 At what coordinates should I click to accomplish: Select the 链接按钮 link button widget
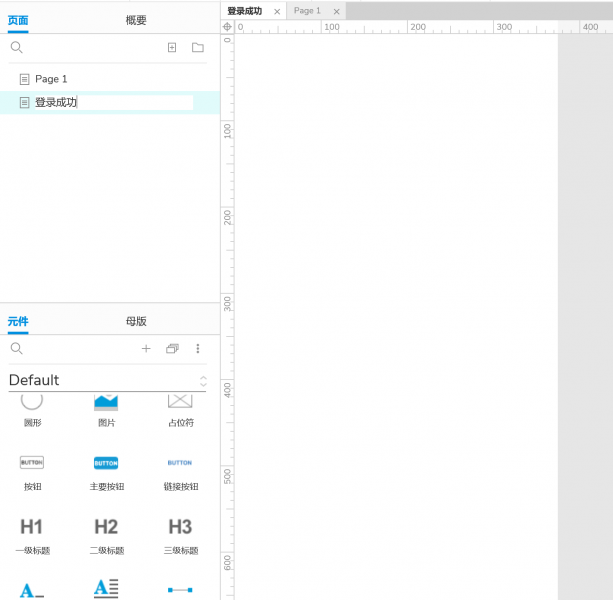pos(181,473)
